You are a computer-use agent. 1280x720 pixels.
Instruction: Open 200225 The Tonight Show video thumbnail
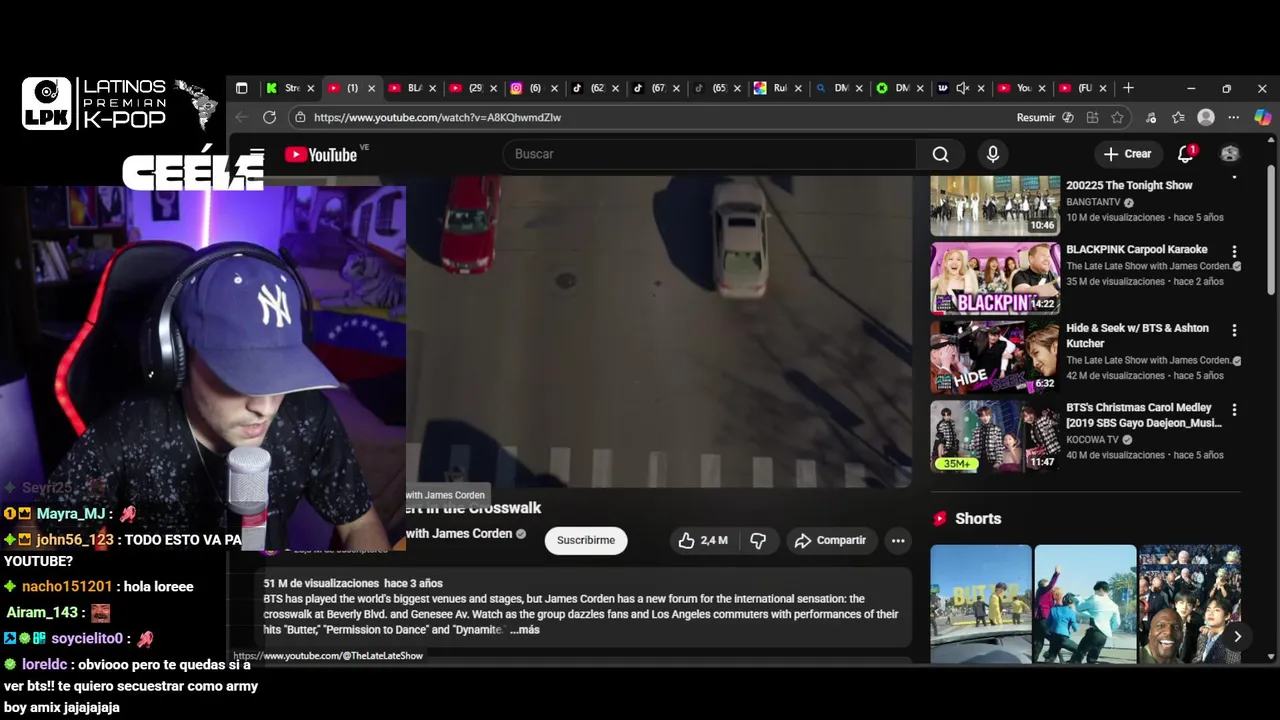[995, 206]
